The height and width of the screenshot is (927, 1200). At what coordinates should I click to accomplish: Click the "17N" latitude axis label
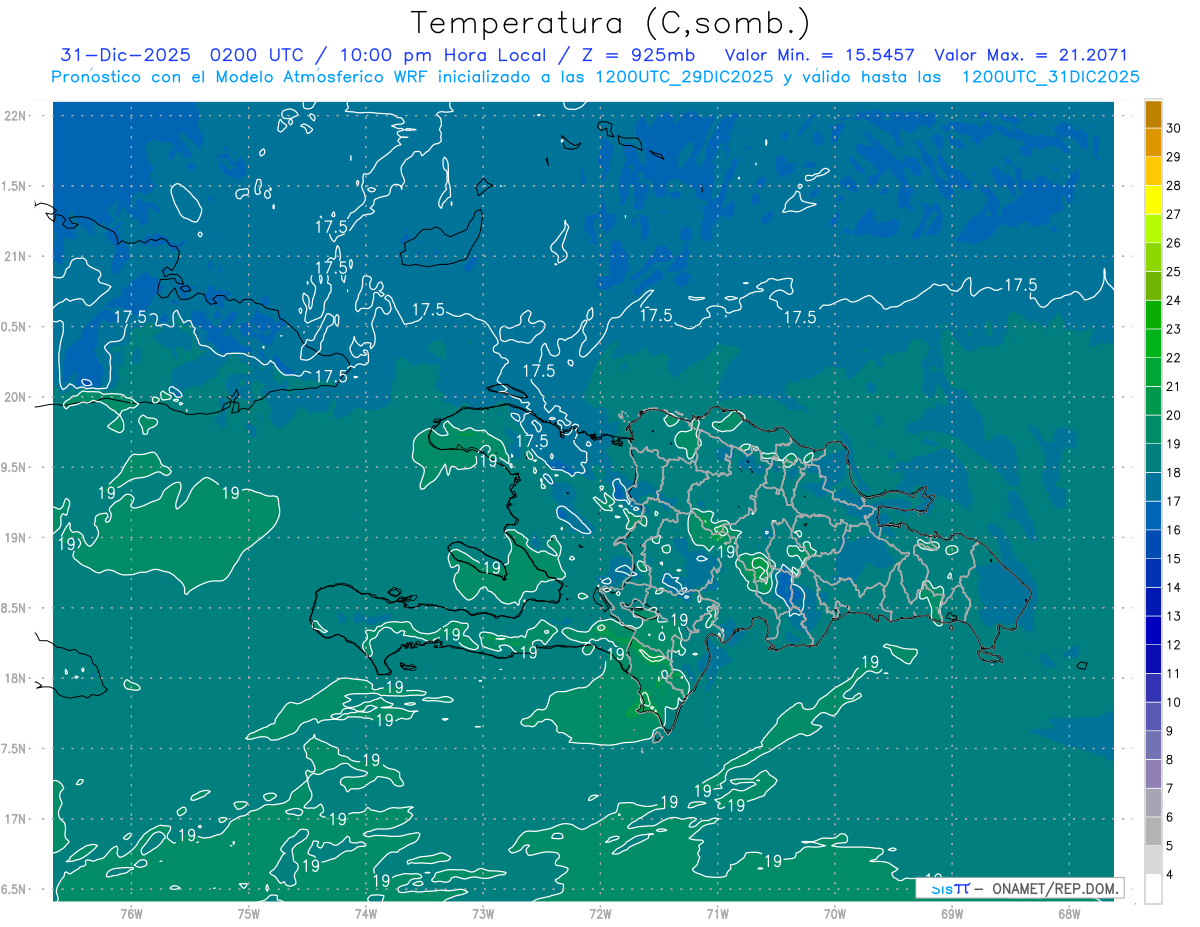point(16,819)
